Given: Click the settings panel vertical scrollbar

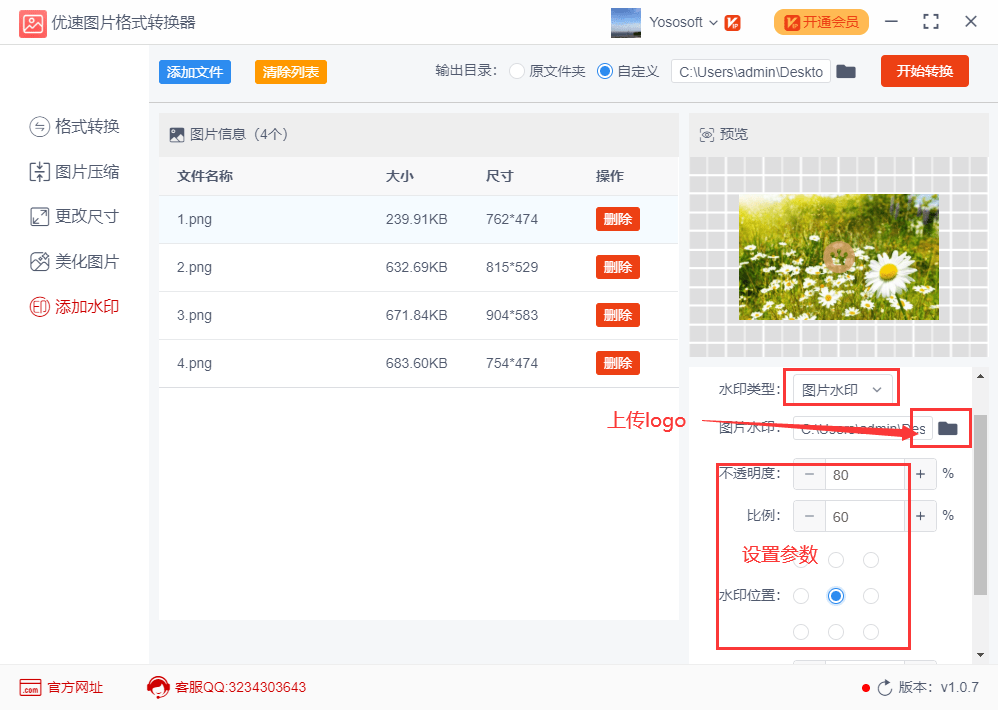Looking at the screenshot, I should pos(980,505).
